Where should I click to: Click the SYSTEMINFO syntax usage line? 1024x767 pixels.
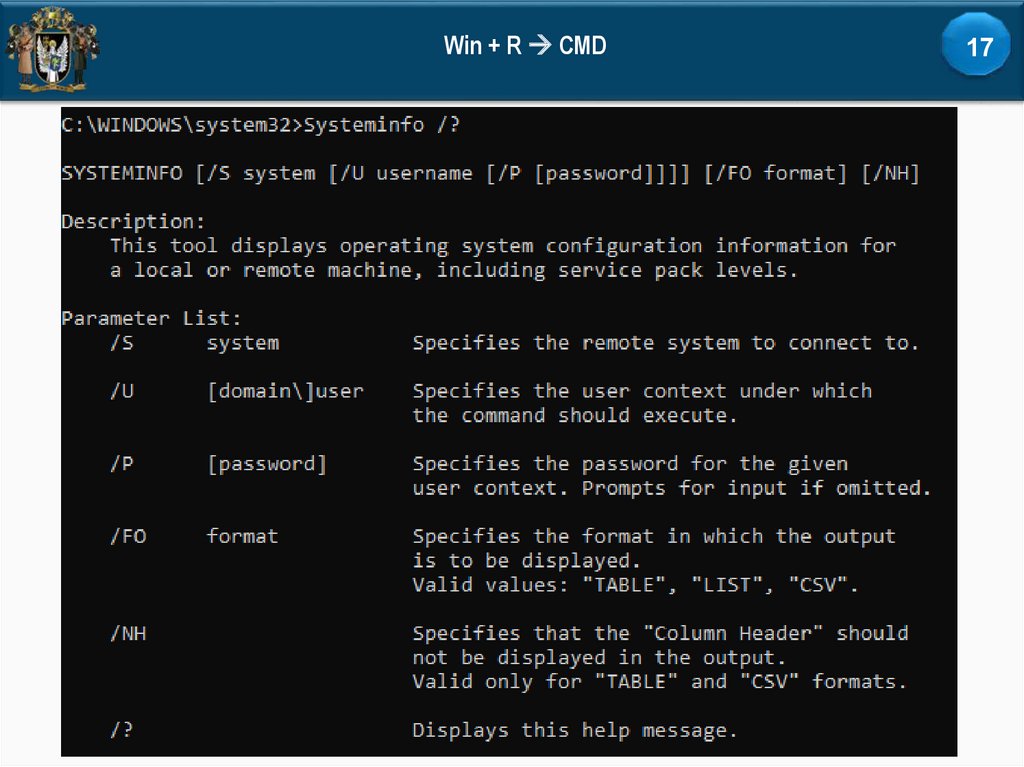490,173
